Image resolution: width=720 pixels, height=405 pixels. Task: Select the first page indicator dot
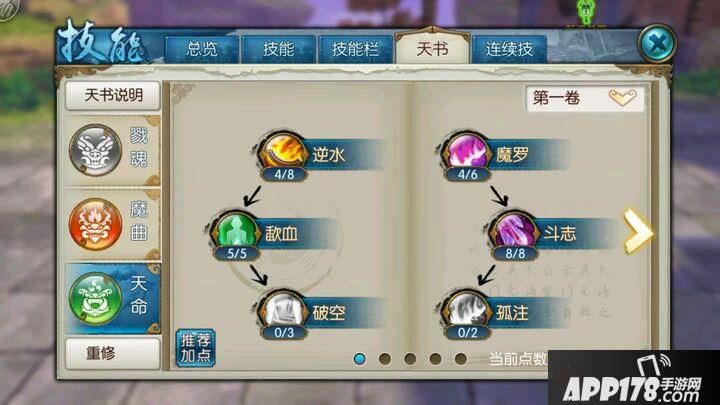click(360, 359)
